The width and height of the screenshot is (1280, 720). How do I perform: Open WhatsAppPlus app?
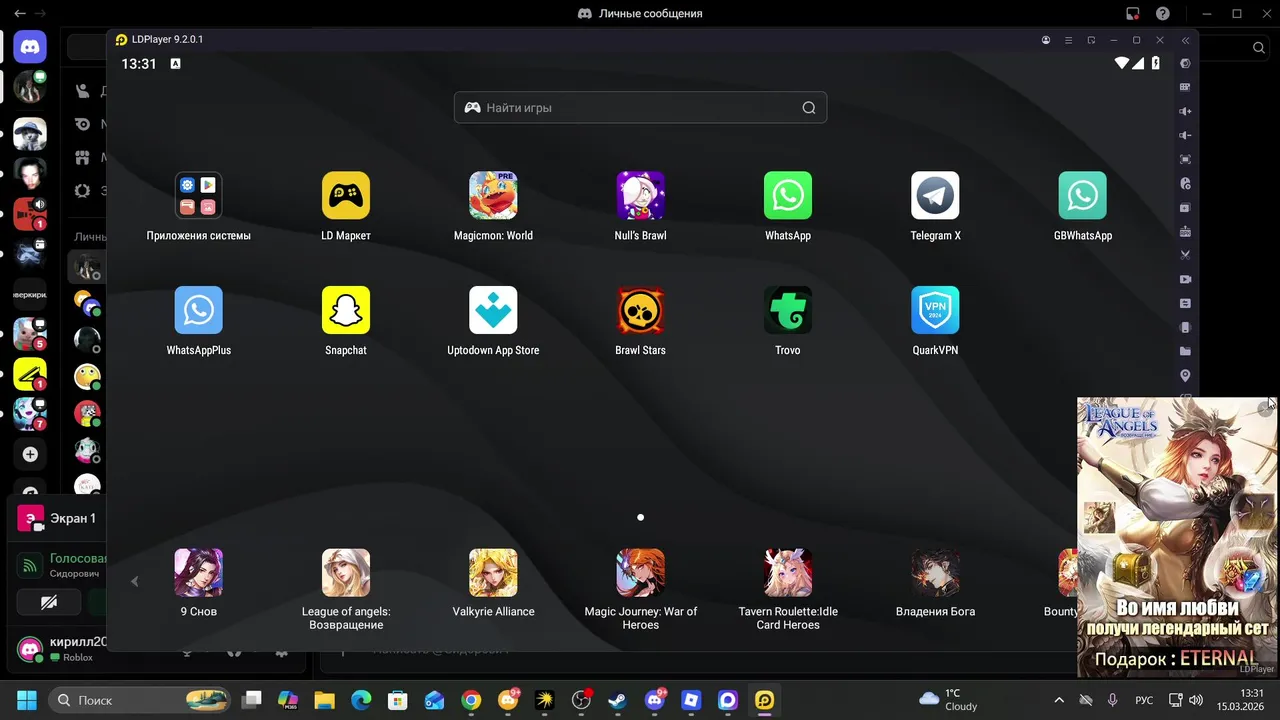pos(198,310)
